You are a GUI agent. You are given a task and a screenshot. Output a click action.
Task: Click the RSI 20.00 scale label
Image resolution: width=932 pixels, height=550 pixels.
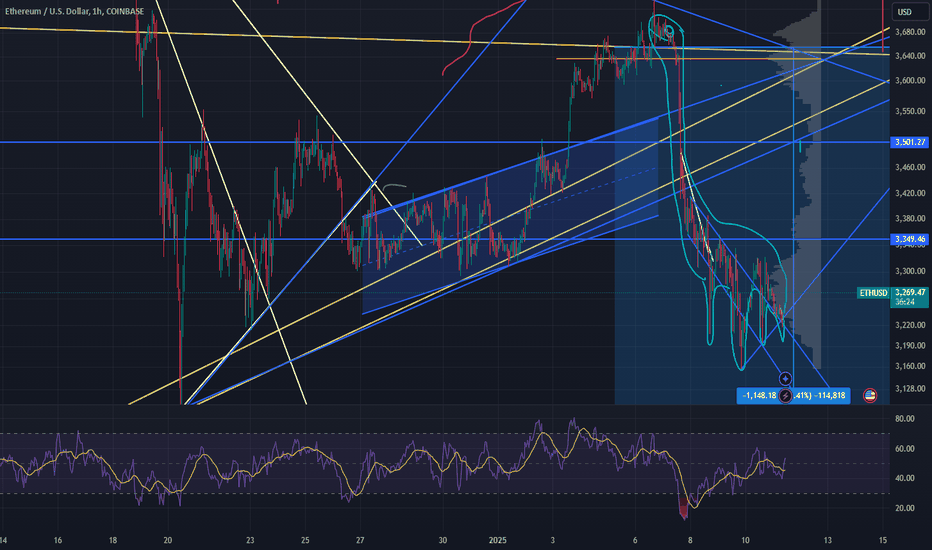(905, 508)
